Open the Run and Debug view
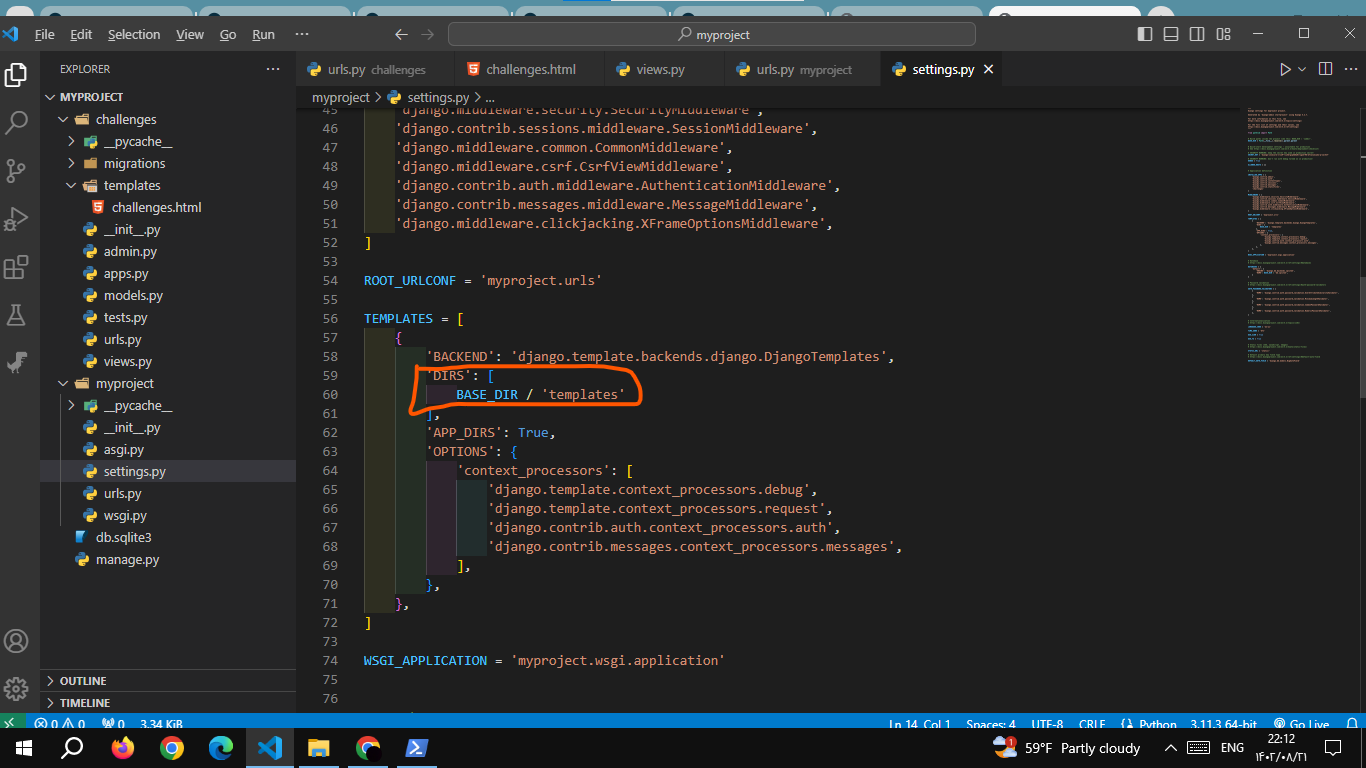The width and height of the screenshot is (1366, 768). click(17, 218)
